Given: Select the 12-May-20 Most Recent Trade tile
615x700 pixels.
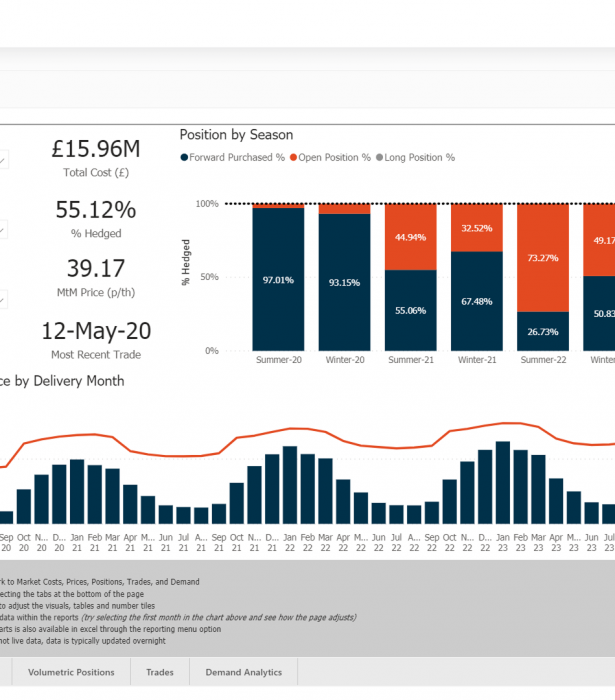Looking at the screenshot, I should pyautogui.click(x=96, y=339).
